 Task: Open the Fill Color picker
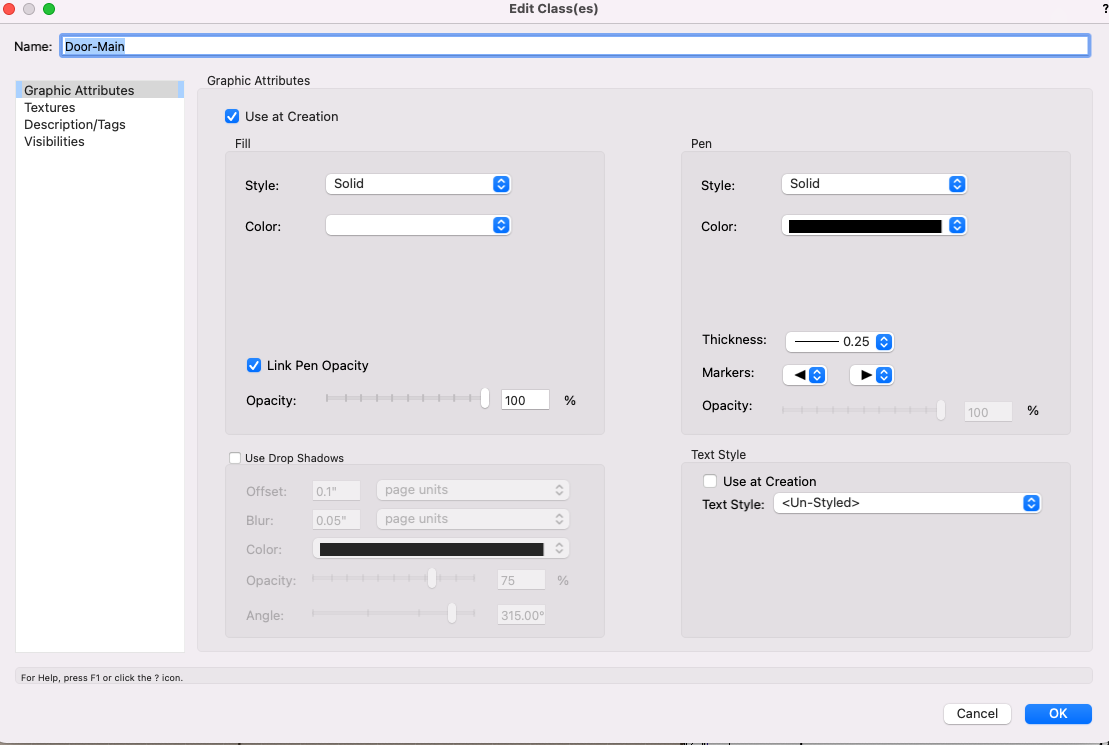418,226
